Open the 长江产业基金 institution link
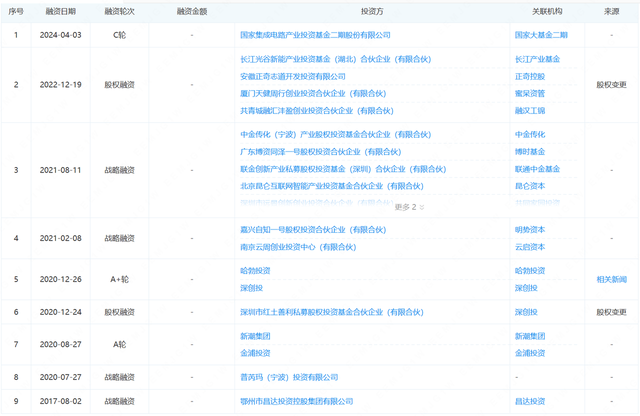Viewport: 640px width, 416px height. coord(537,59)
